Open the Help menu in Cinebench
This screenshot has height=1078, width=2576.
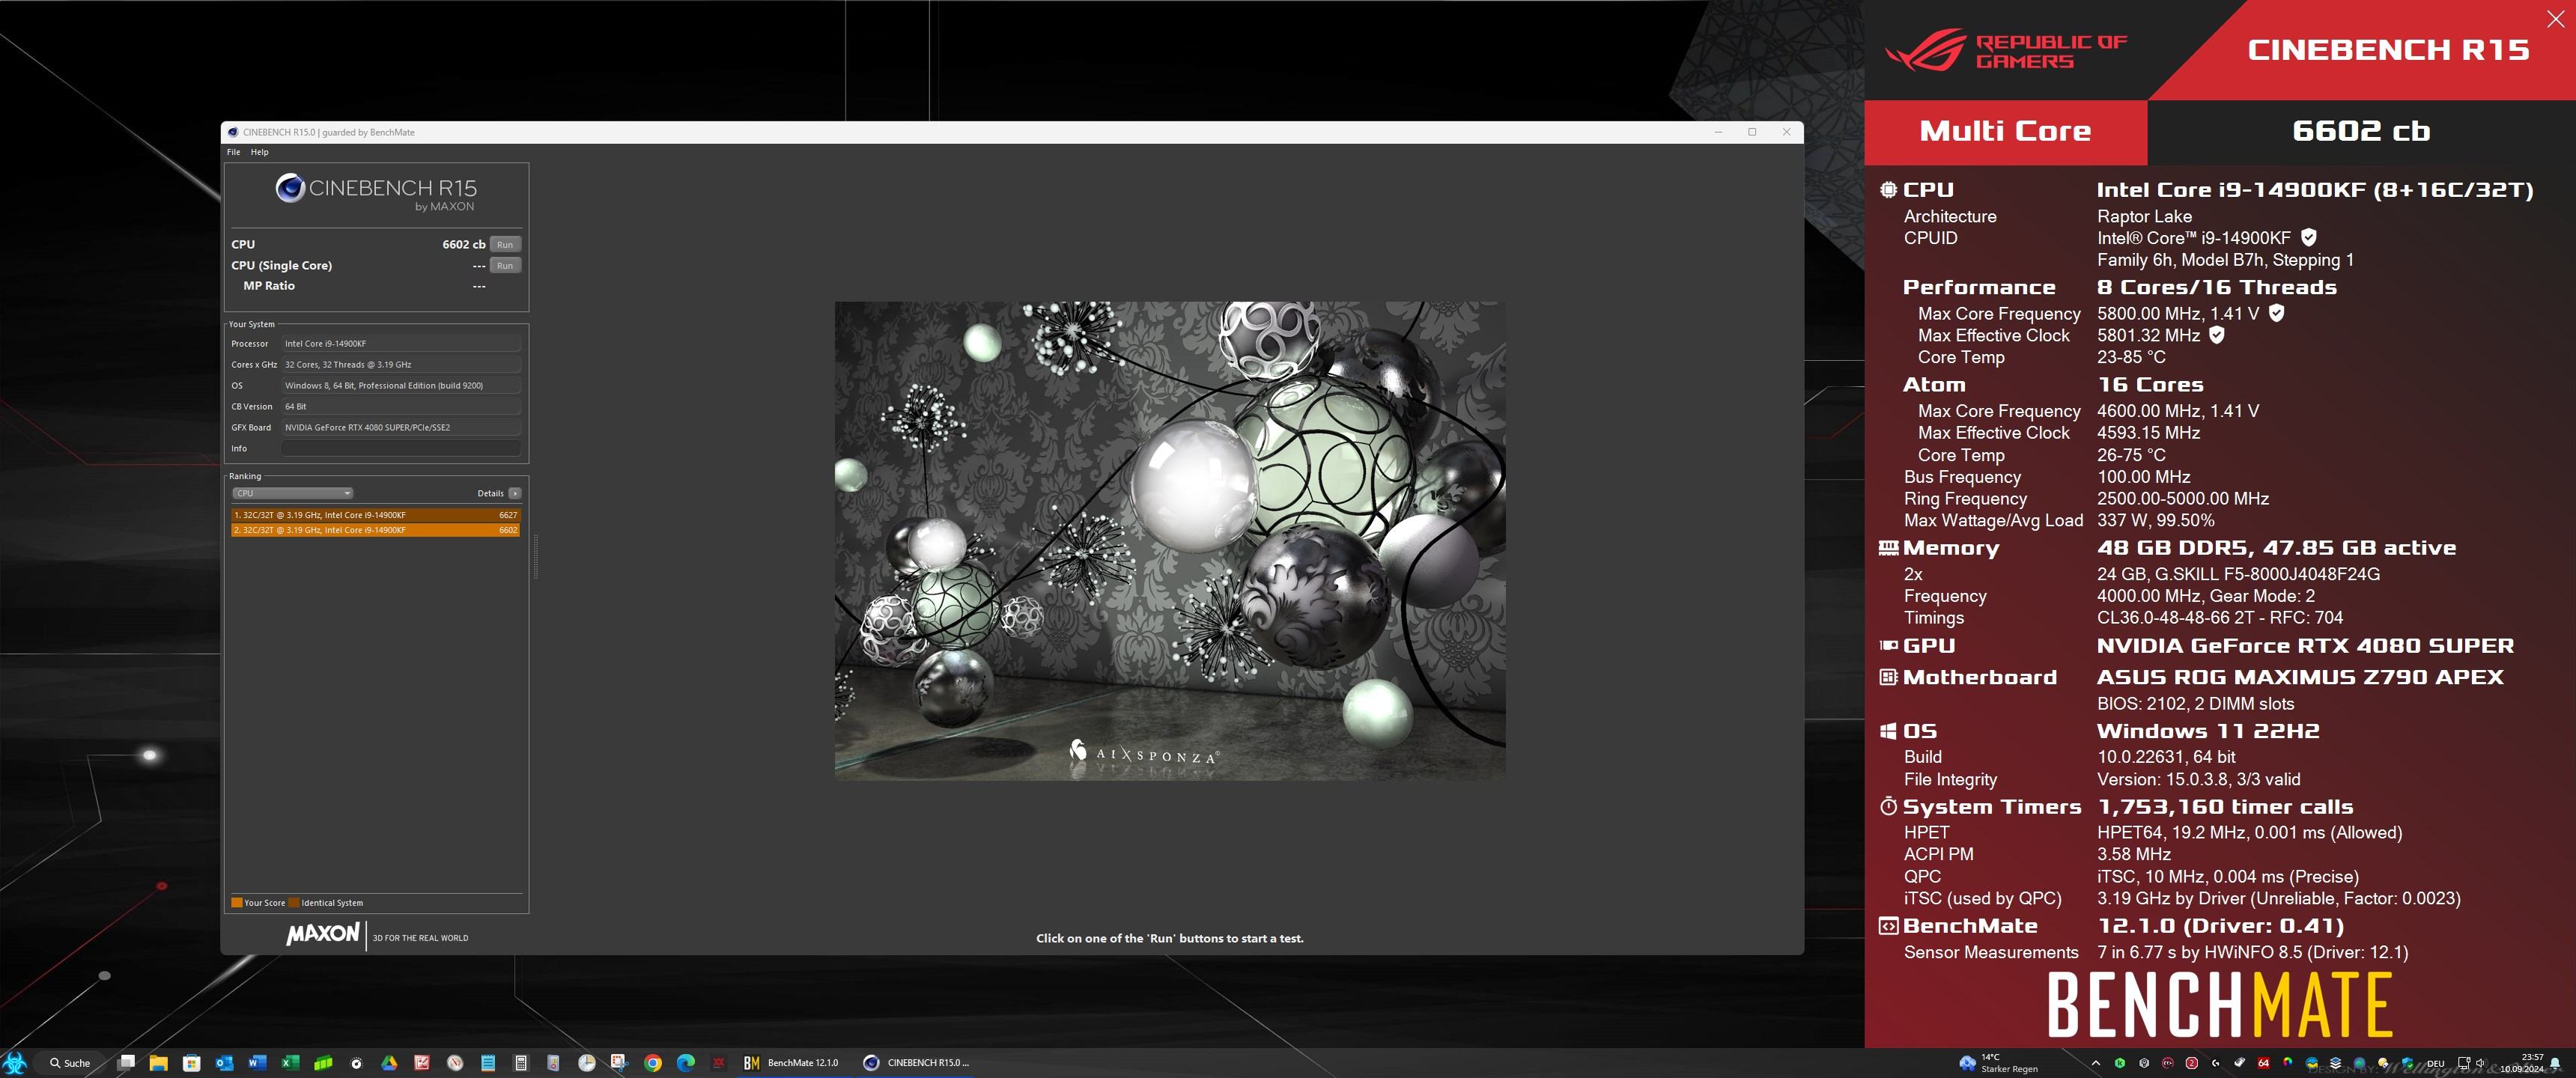259,152
